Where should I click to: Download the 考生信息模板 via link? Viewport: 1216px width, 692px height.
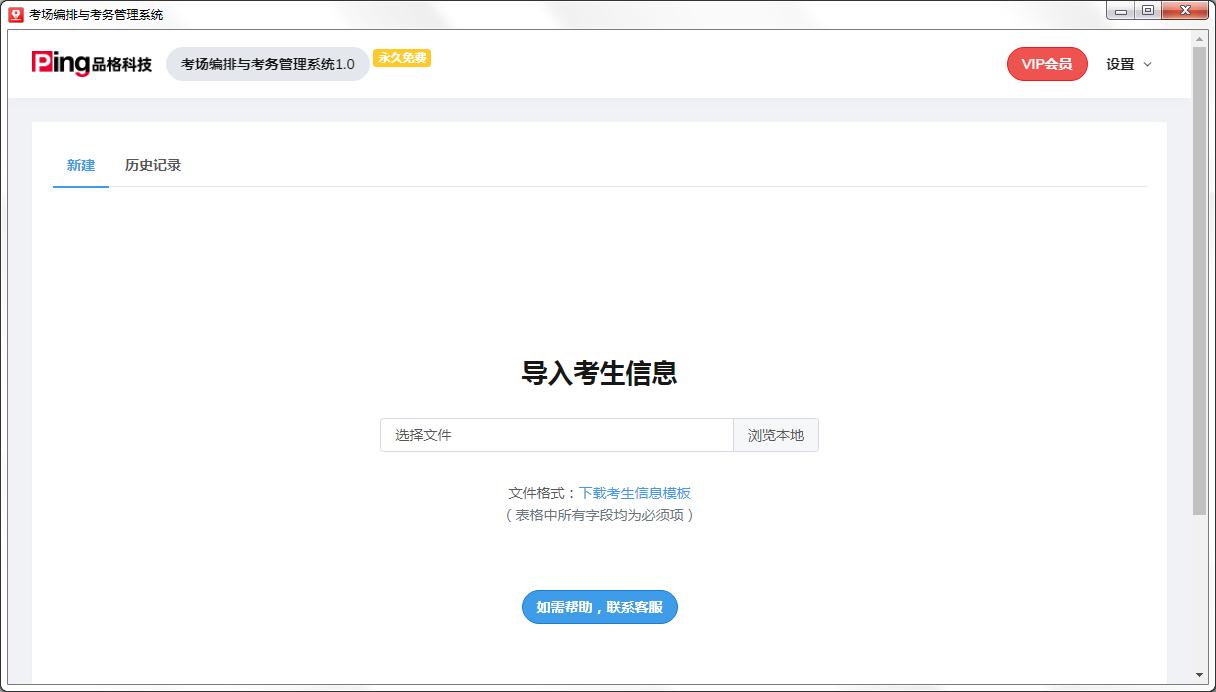635,493
